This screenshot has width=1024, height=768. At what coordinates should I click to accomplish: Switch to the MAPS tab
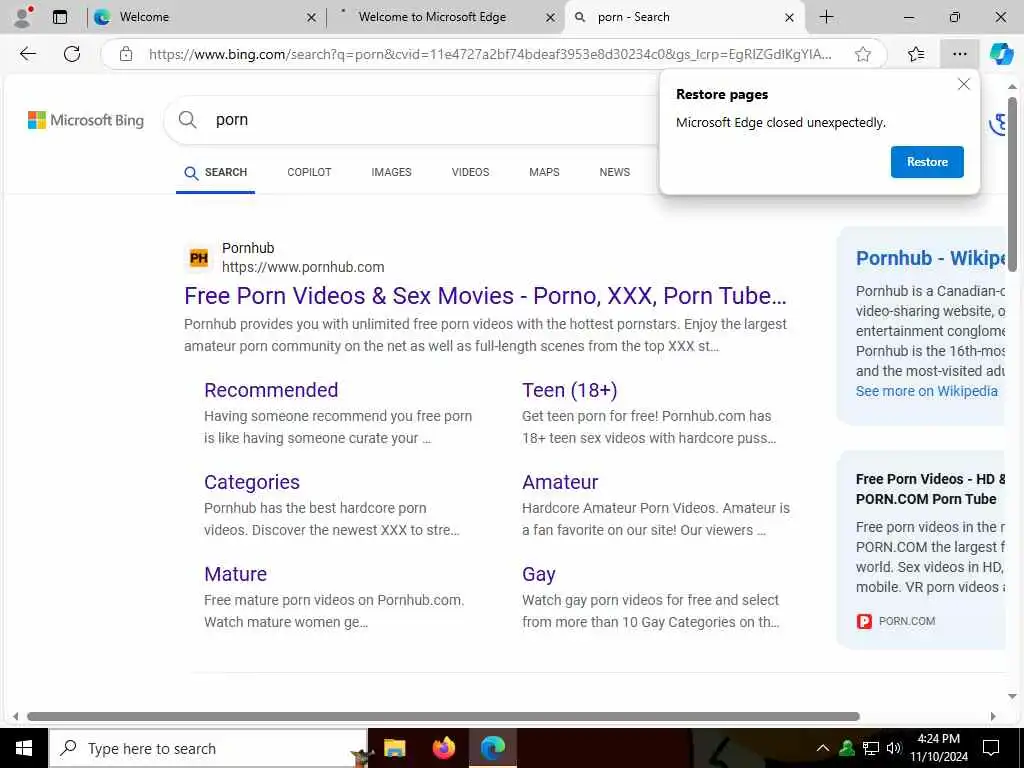[544, 172]
